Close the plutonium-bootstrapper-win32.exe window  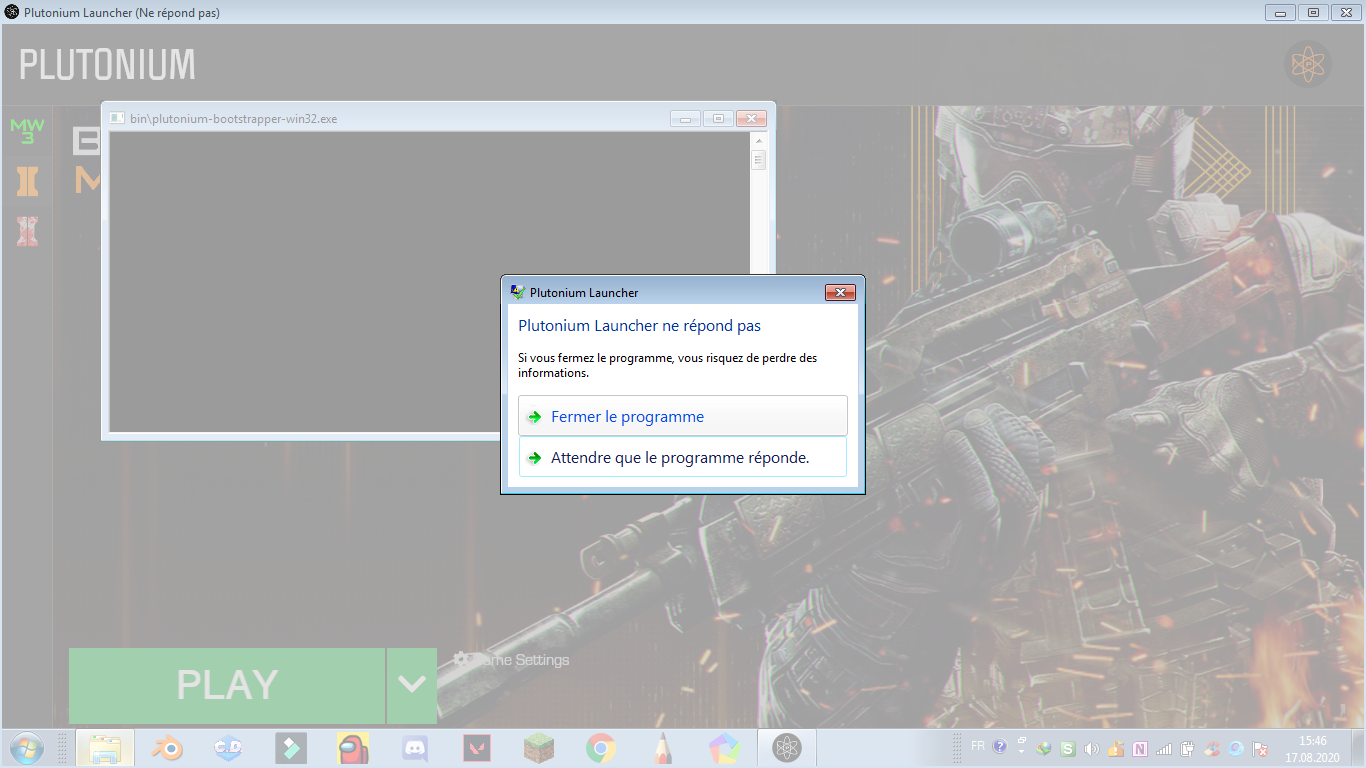click(751, 118)
